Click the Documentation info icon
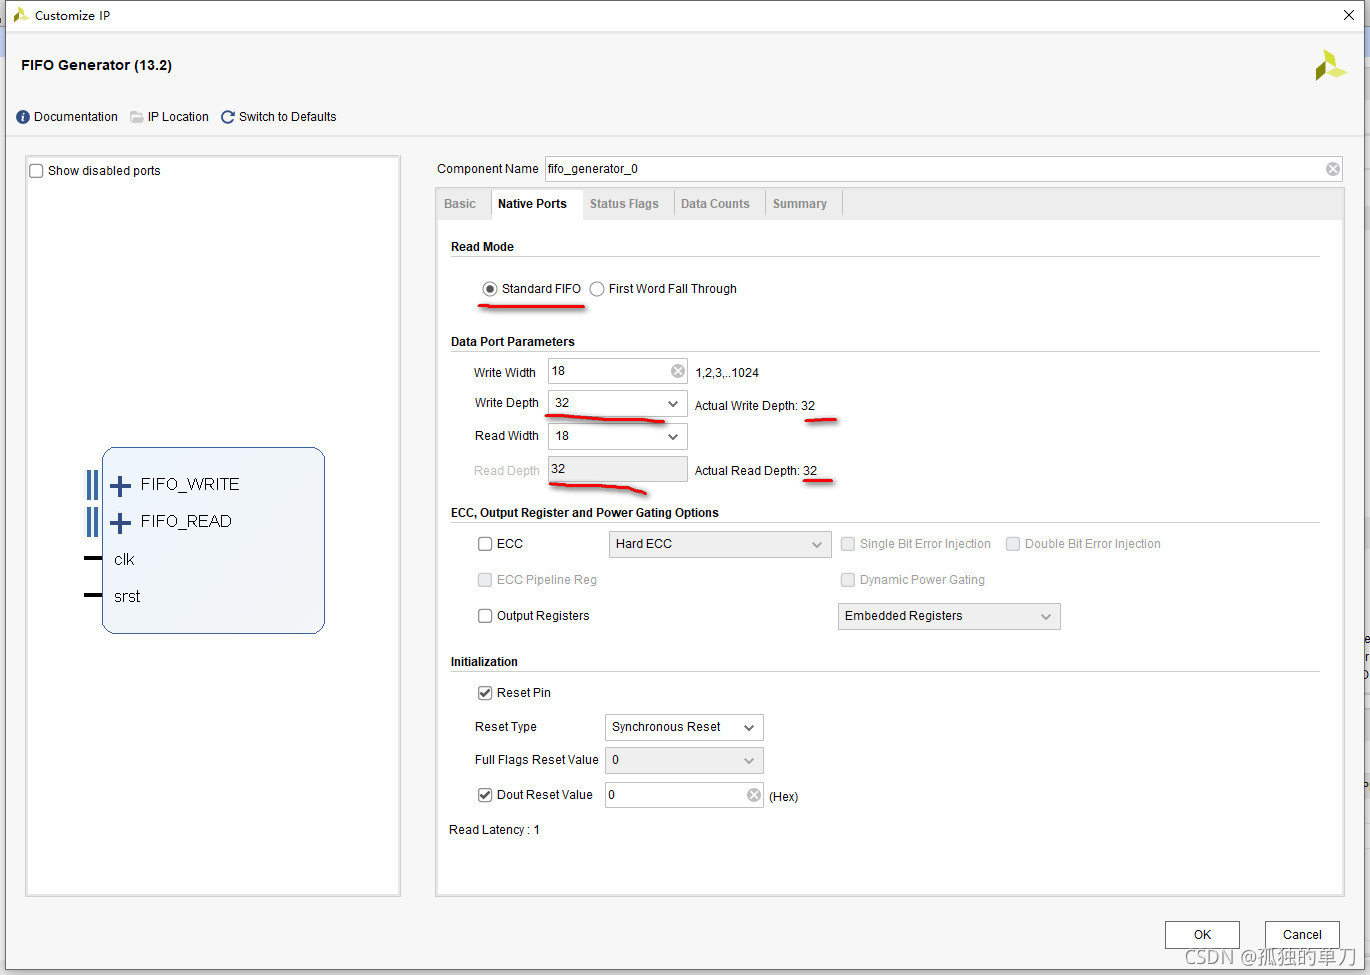 click(23, 117)
